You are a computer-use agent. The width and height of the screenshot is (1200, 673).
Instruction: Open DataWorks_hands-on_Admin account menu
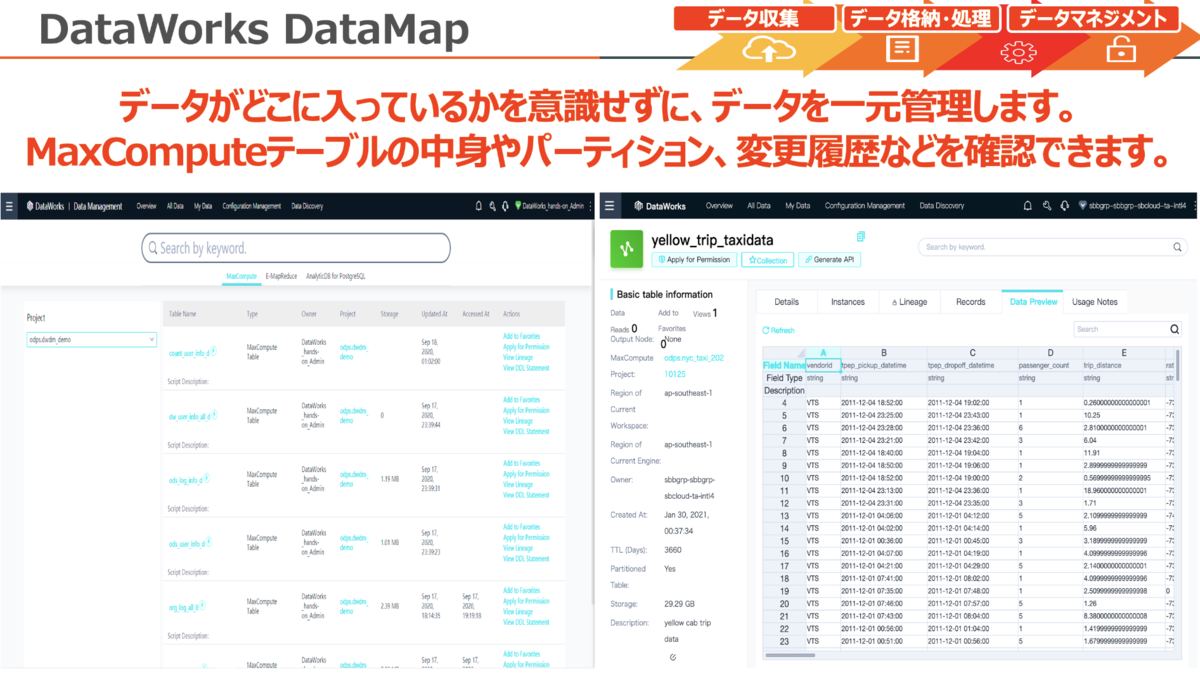pyautogui.click(x=549, y=206)
